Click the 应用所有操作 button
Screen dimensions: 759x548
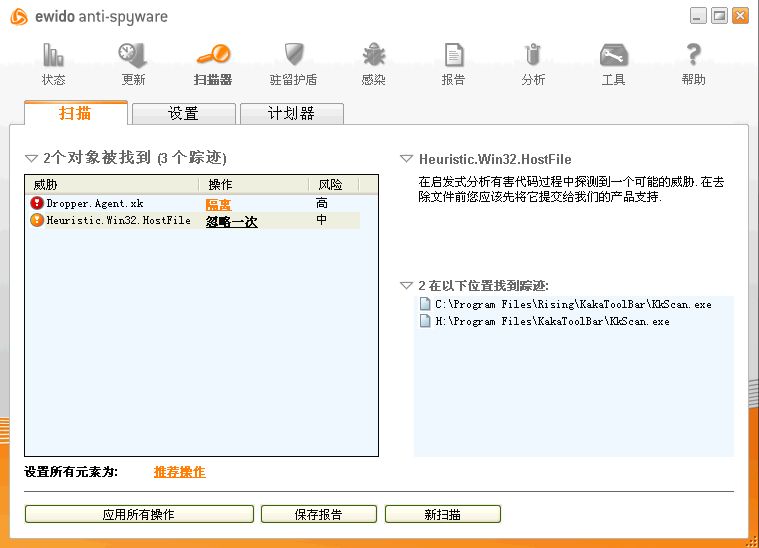tap(139, 514)
